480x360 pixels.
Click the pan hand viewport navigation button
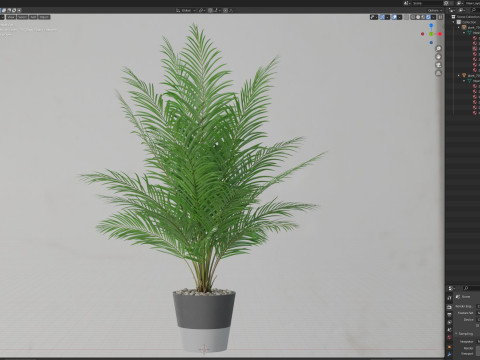438,57
